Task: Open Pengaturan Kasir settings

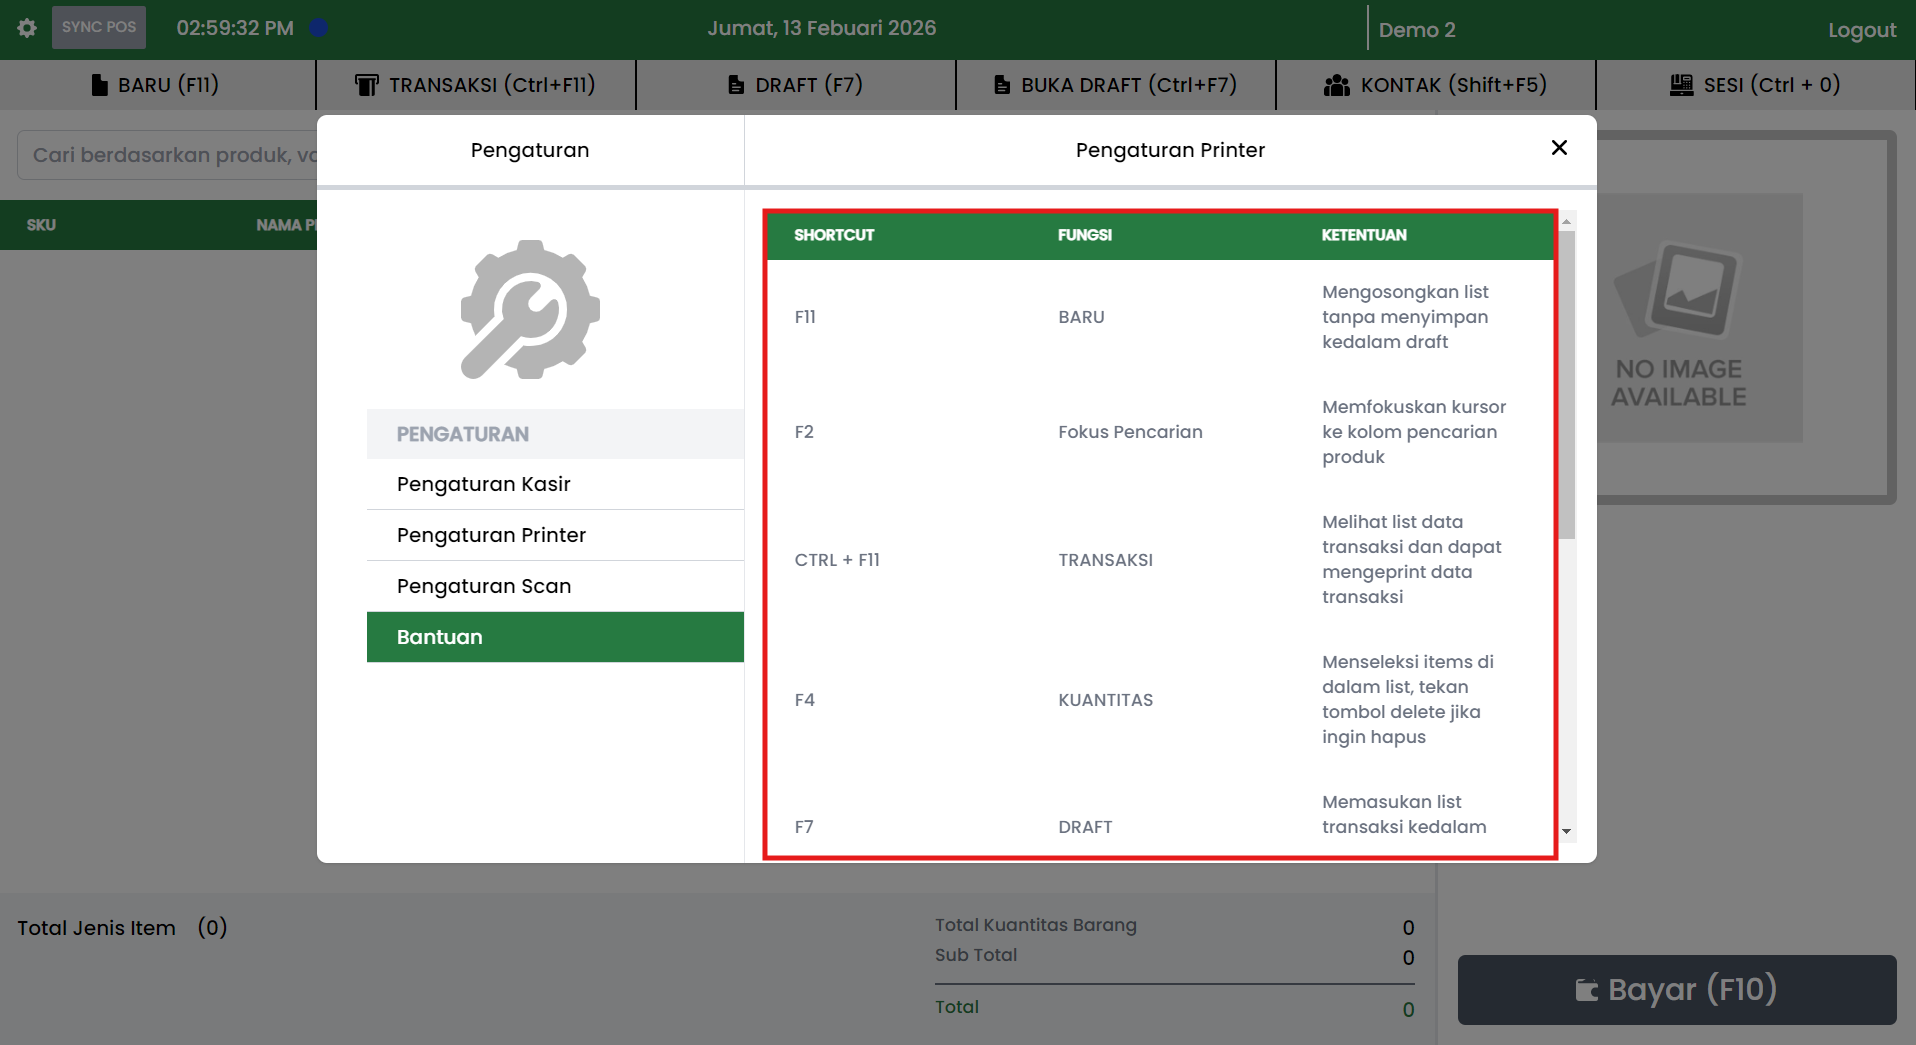Action: pos(484,484)
